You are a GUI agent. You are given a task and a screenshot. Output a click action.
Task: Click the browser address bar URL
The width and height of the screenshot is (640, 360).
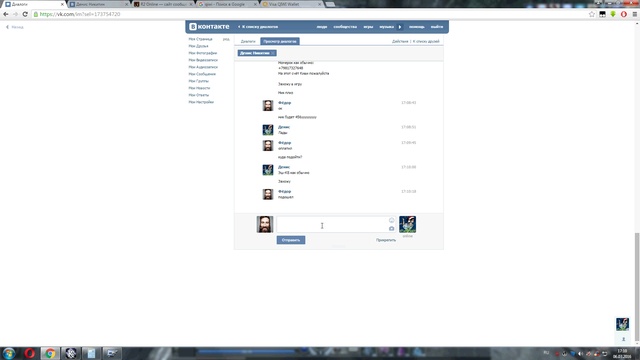[80, 14]
